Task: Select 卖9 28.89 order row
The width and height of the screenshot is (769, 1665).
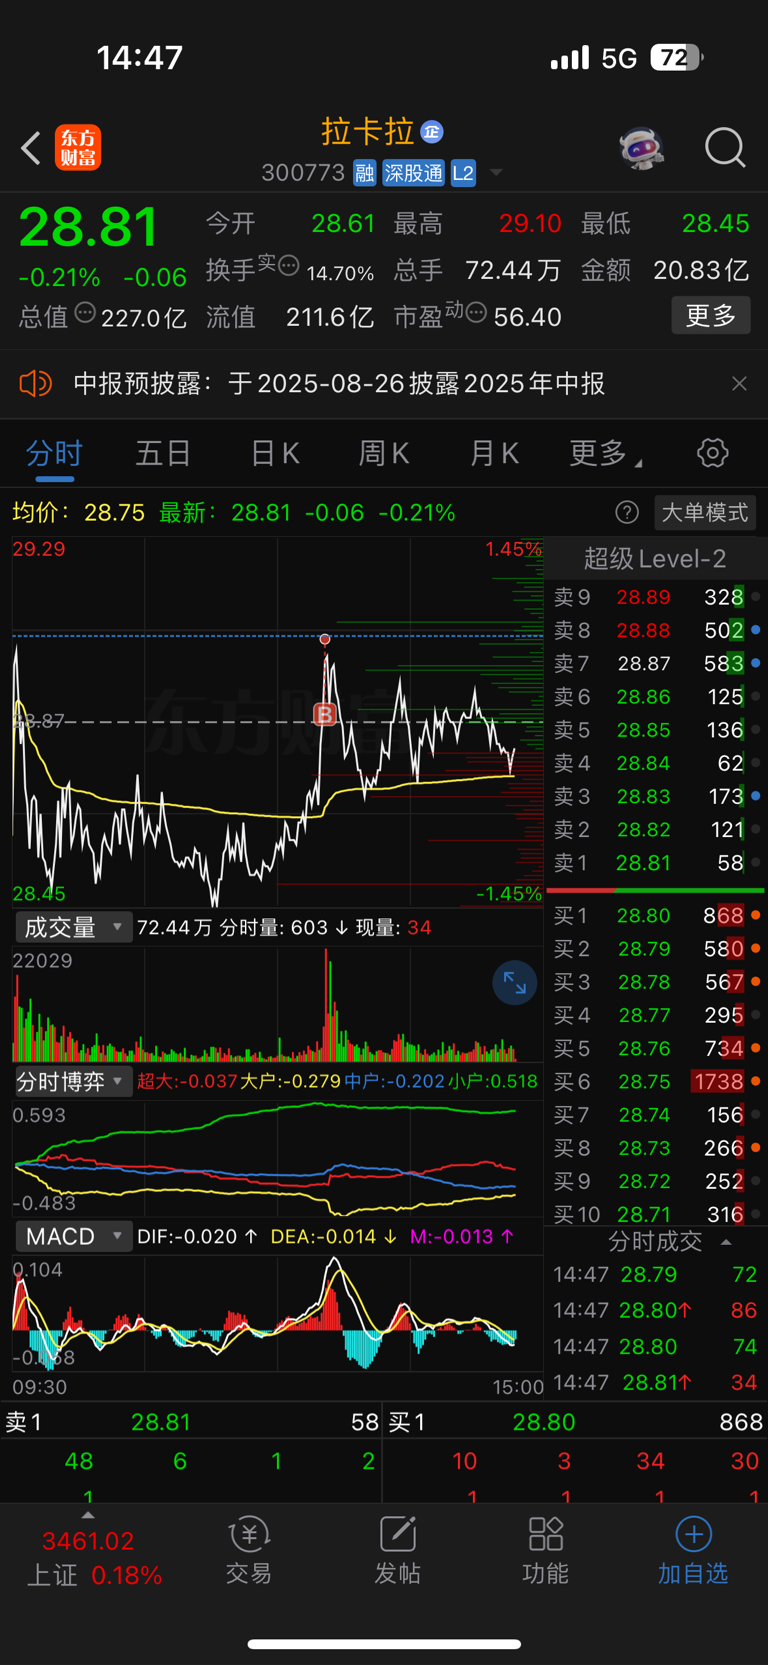Action: pyautogui.click(x=656, y=598)
